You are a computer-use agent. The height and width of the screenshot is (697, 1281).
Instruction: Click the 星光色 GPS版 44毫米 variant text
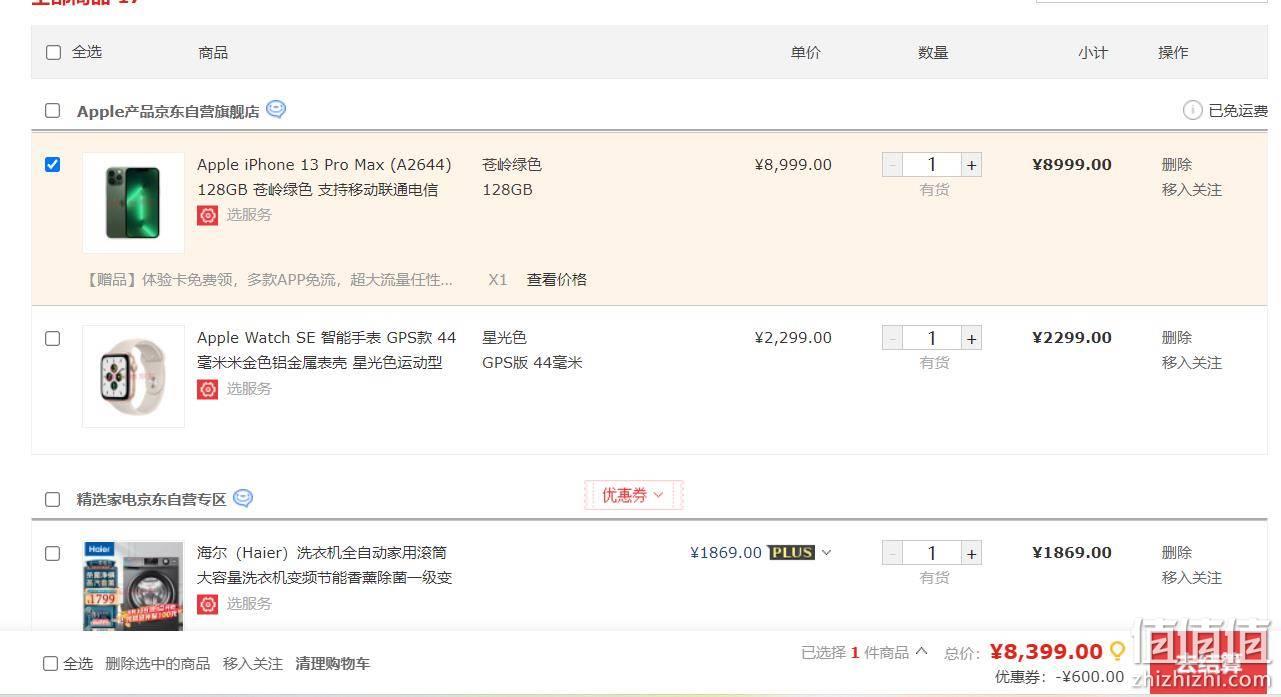(532, 350)
